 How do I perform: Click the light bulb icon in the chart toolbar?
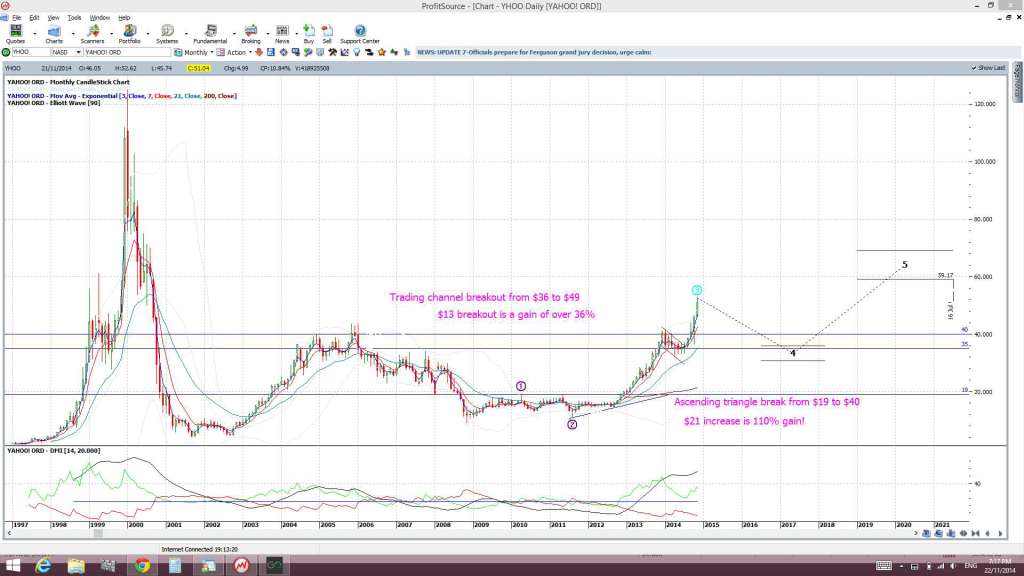(357, 52)
